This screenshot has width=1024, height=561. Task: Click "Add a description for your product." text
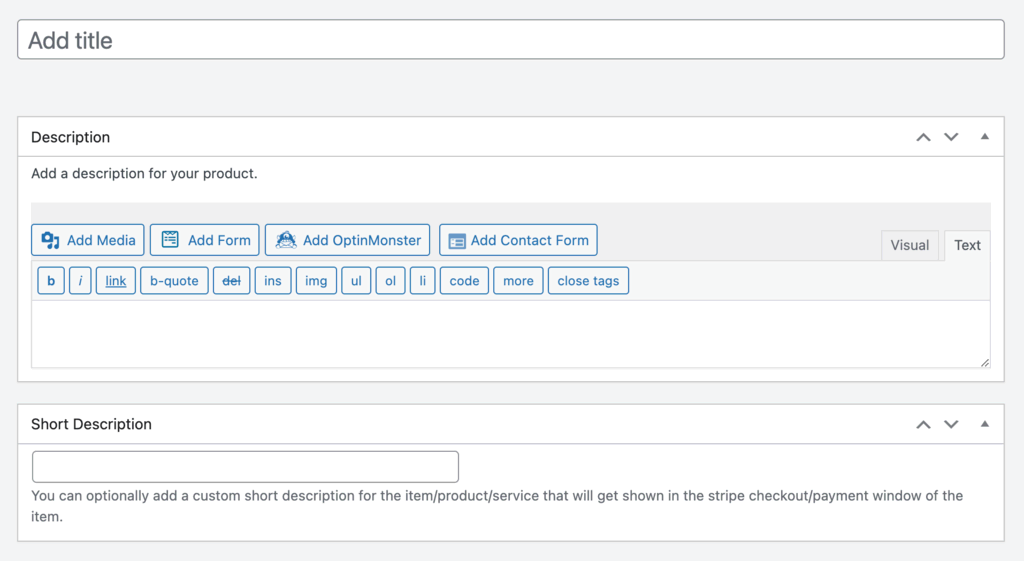coord(144,174)
